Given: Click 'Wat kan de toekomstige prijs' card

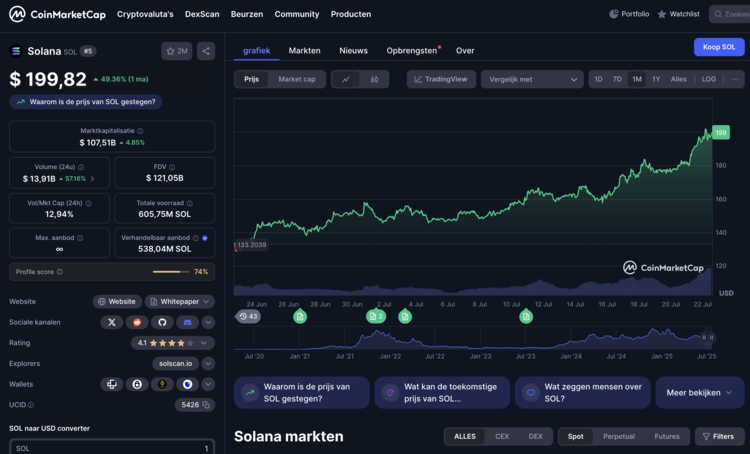Looking at the screenshot, I should 442,393.
